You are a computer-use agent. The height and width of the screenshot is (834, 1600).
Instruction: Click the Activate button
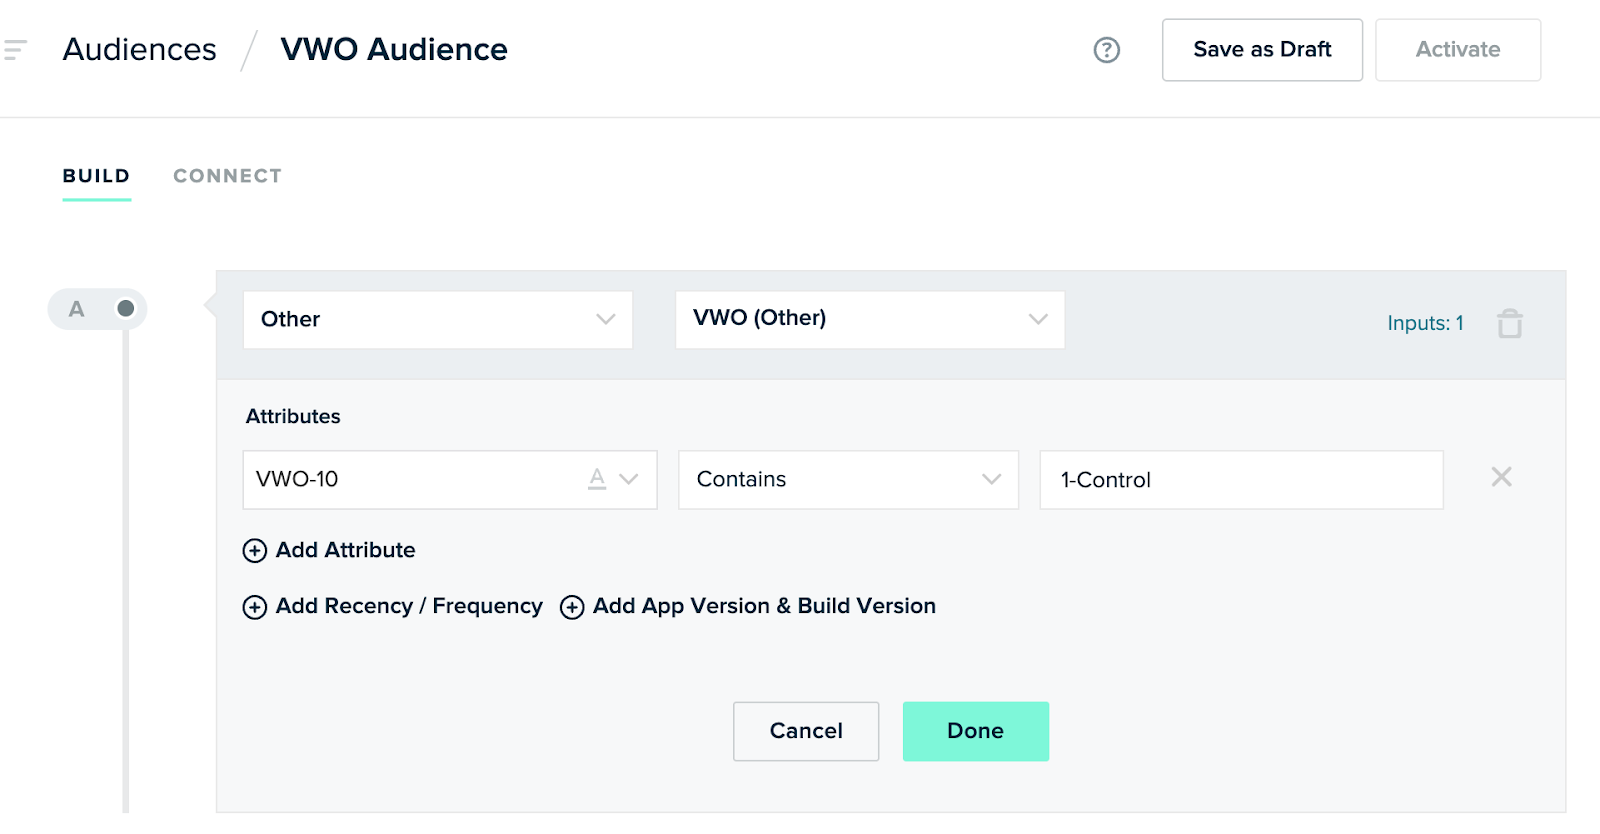click(1458, 50)
